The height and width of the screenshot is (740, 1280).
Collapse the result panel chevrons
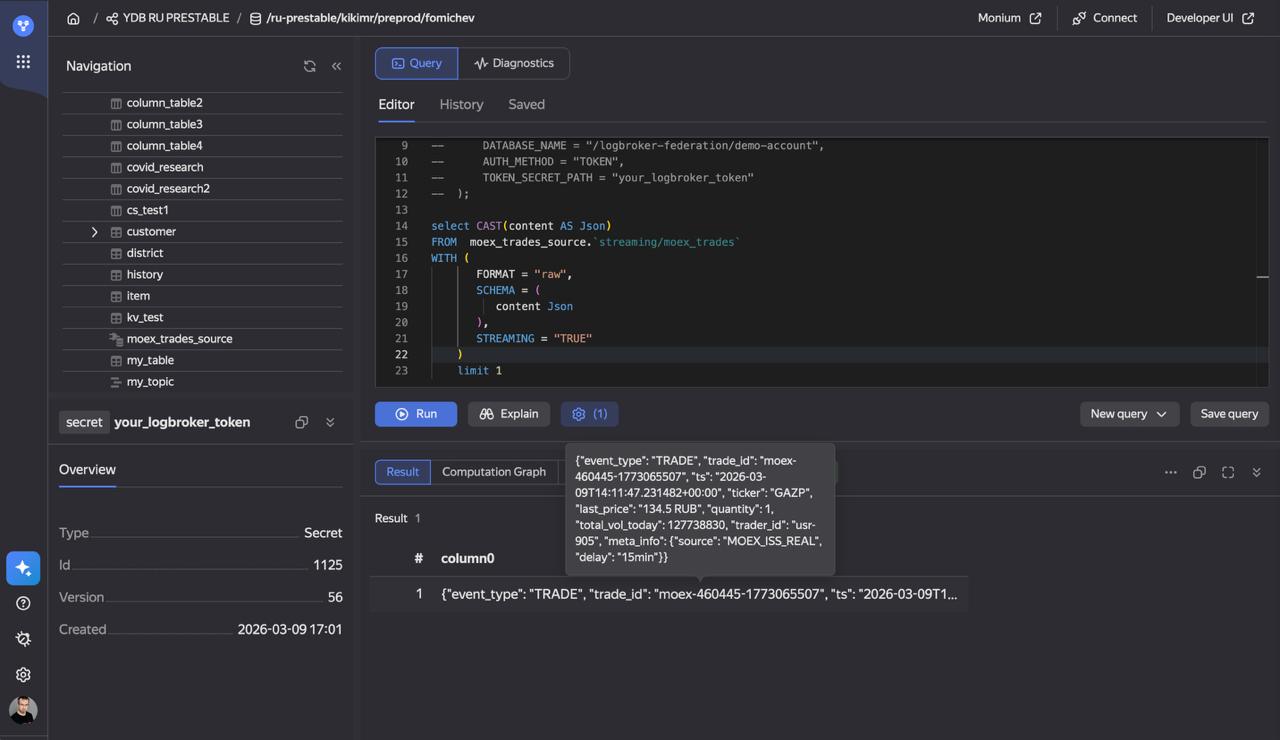[x=1257, y=472]
